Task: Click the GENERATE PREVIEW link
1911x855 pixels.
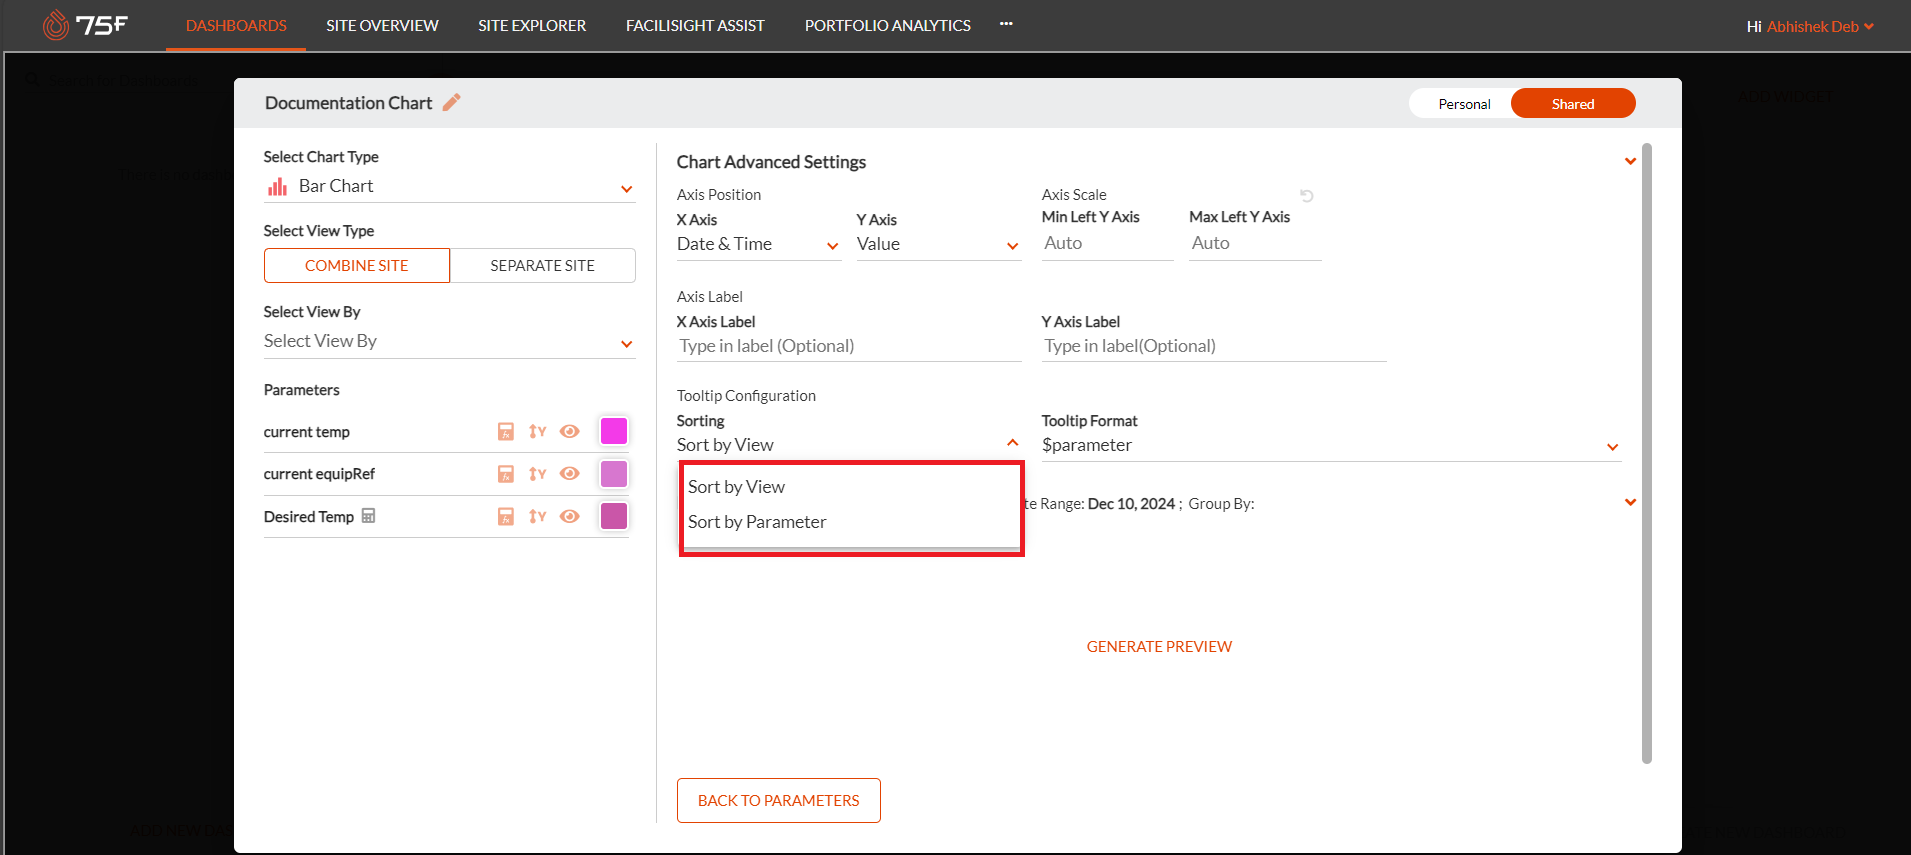Action: point(1159,647)
